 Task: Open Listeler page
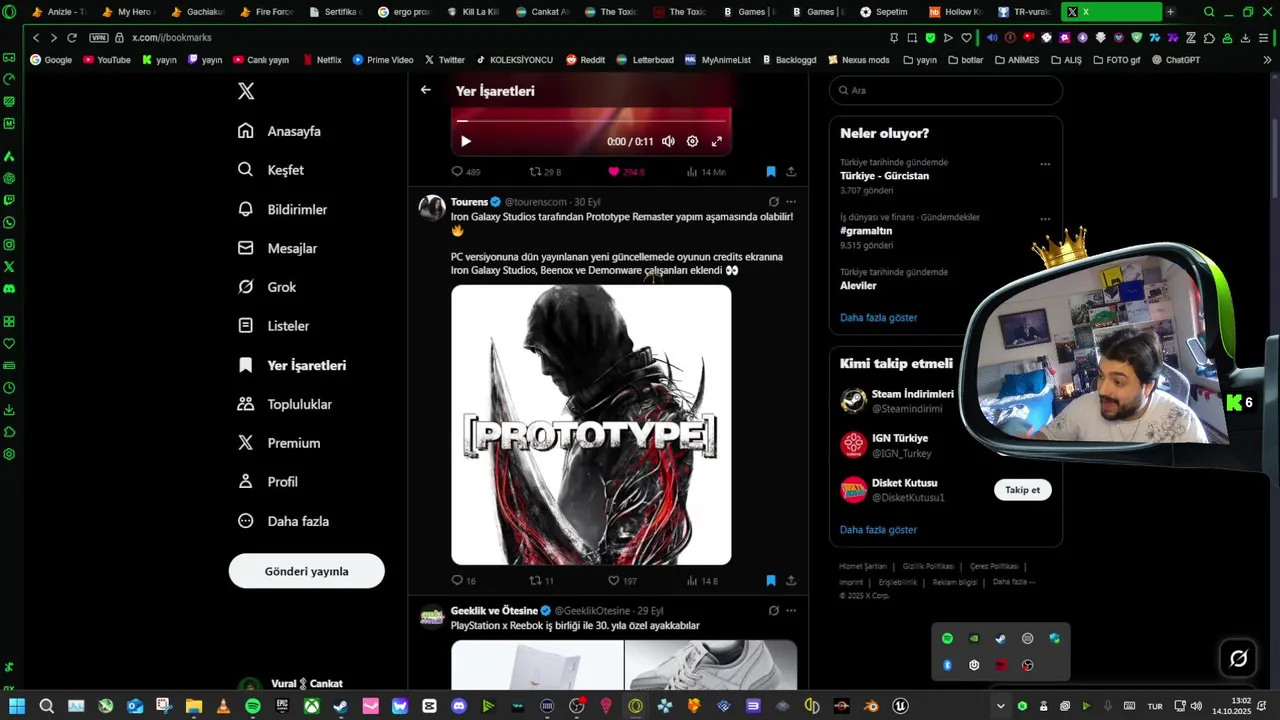coord(274,326)
